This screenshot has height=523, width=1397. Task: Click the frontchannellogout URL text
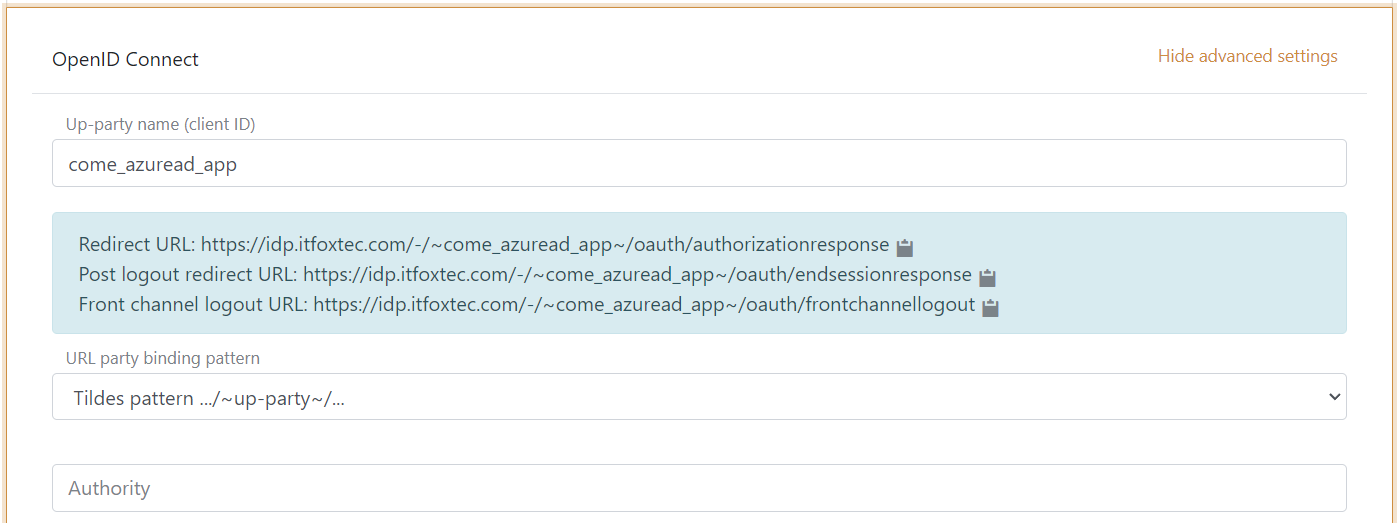coord(644,305)
